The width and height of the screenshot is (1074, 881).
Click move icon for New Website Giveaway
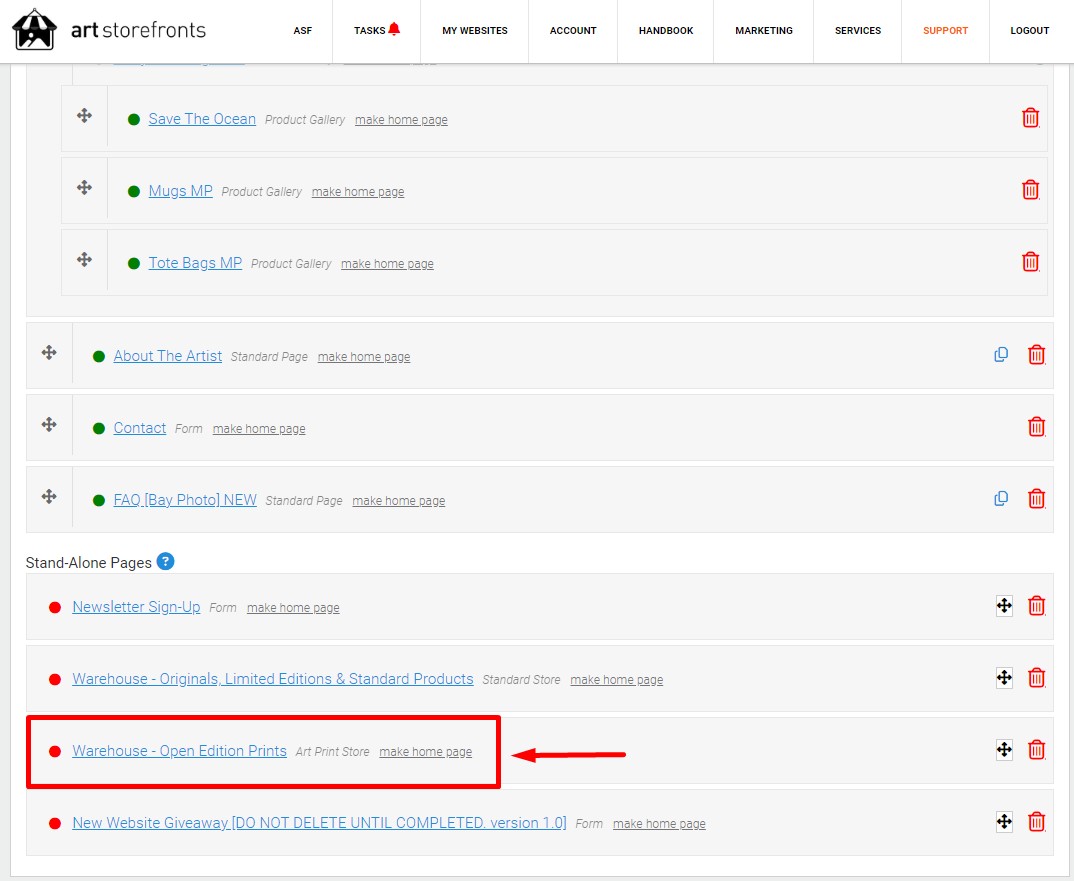pos(1004,821)
